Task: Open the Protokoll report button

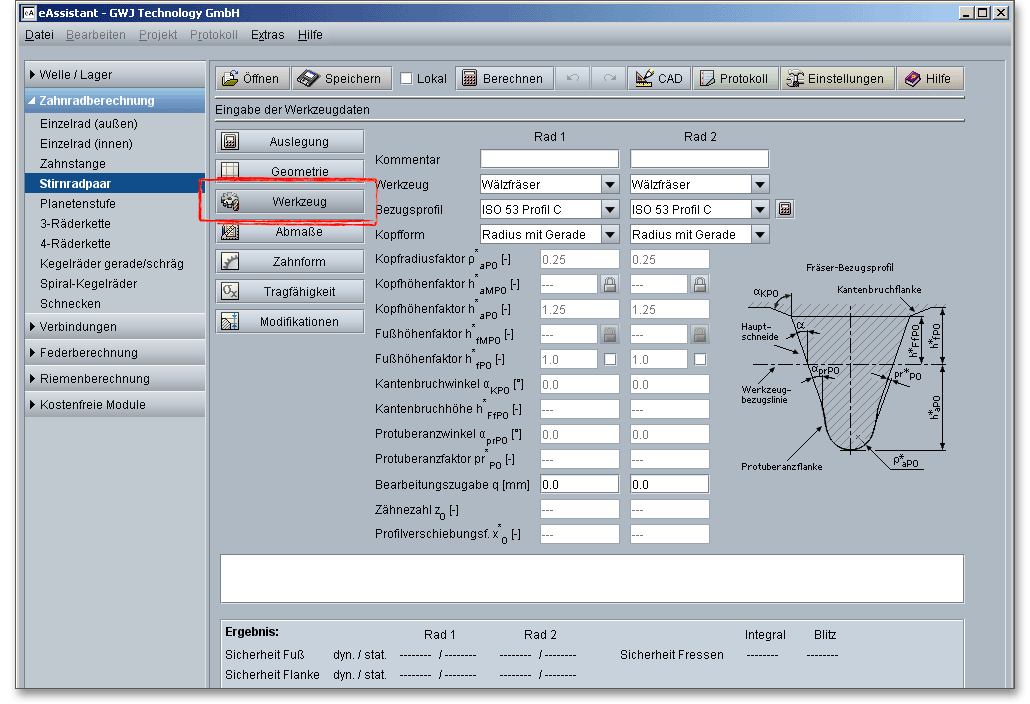Action: (735, 79)
